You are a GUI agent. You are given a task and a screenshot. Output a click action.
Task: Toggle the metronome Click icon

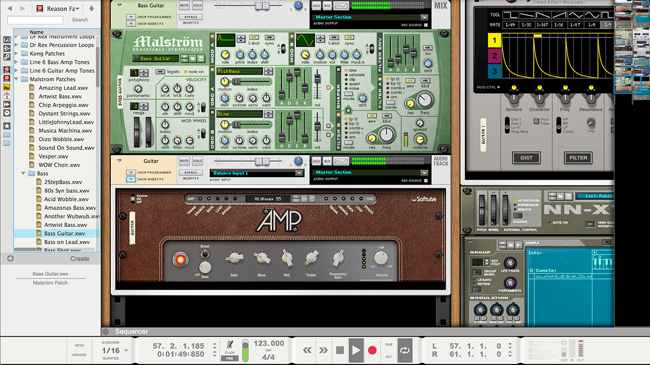(230, 345)
